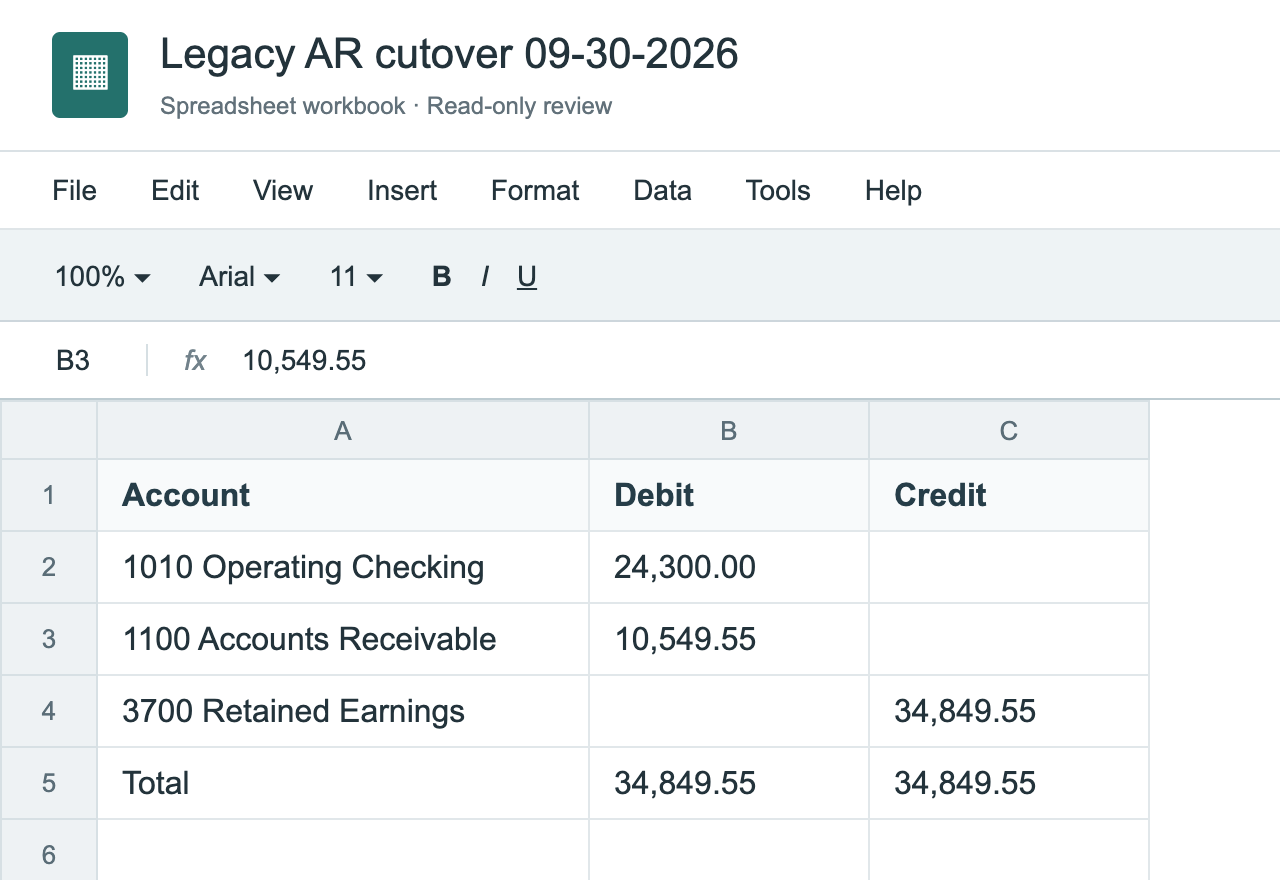The width and height of the screenshot is (1280, 880).
Task: Open the File menu
Action: [75, 190]
